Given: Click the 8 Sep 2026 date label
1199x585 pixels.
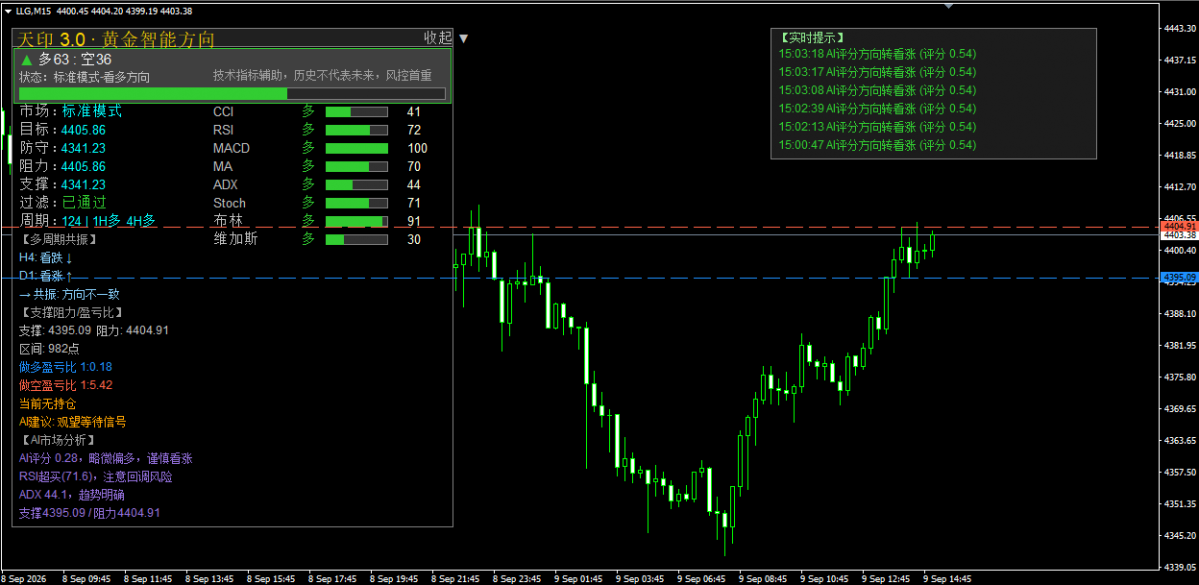Looking at the screenshot, I should coord(24,579).
